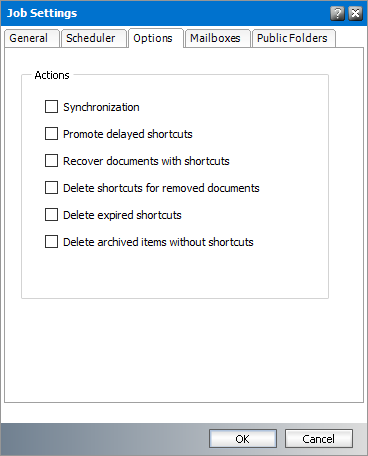Toggle Delete shortcuts for removed documents
This screenshot has width=368, height=456.
point(51,188)
